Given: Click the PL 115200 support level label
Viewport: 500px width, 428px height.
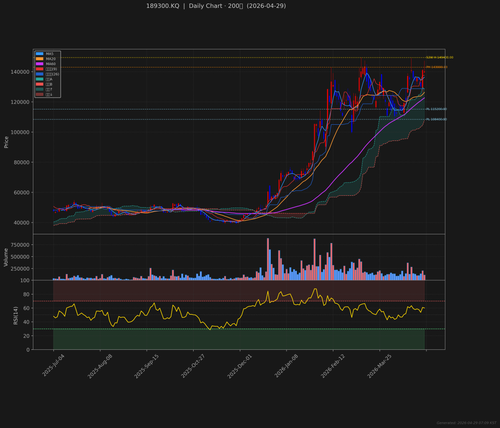Looking at the screenshot, I should 436,109.
